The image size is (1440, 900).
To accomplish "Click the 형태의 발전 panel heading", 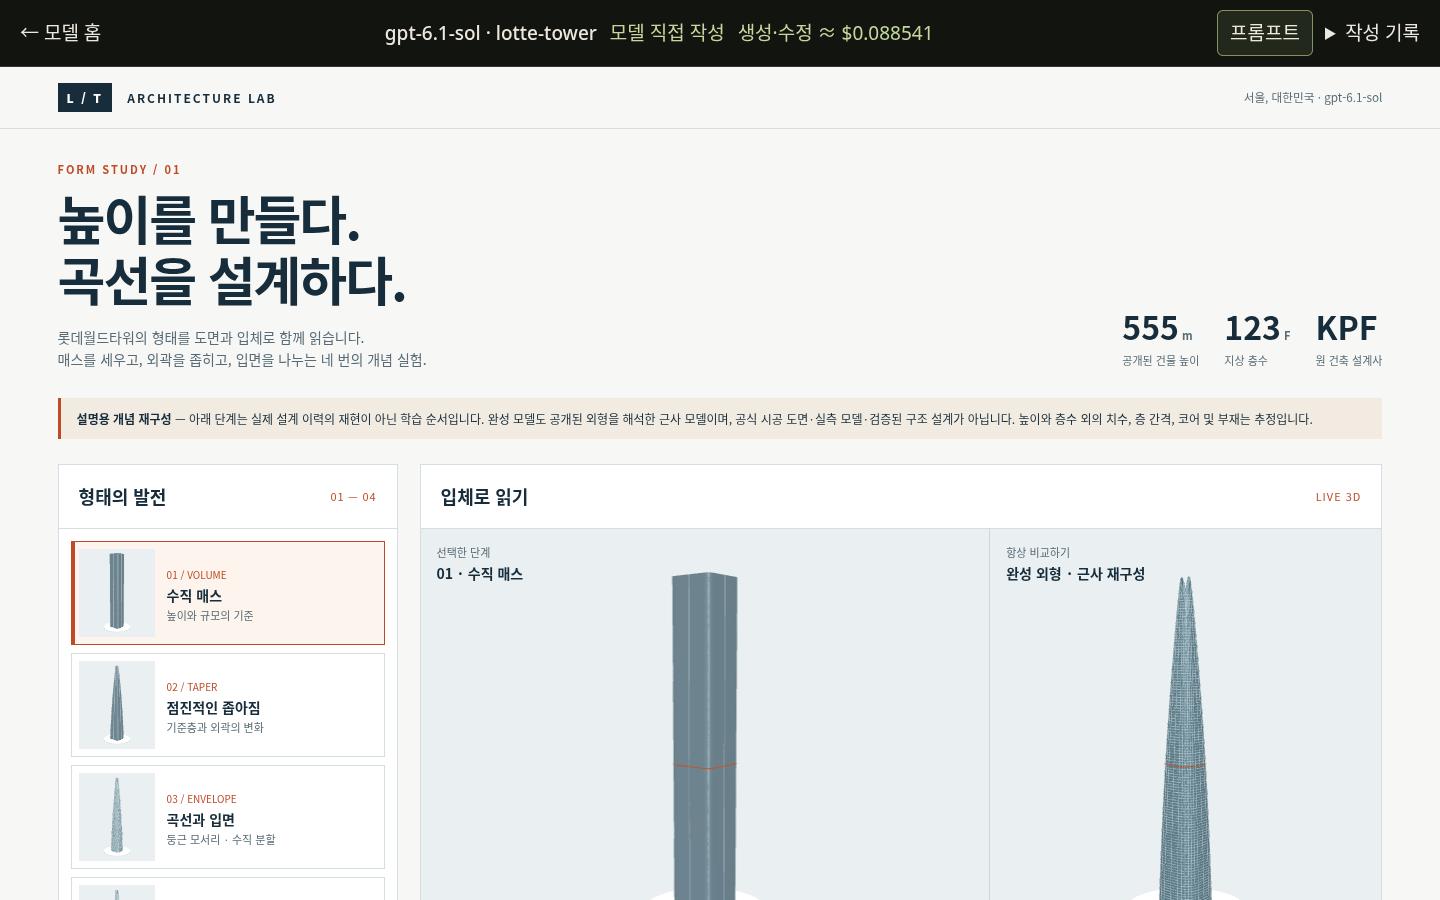I will click(122, 497).
